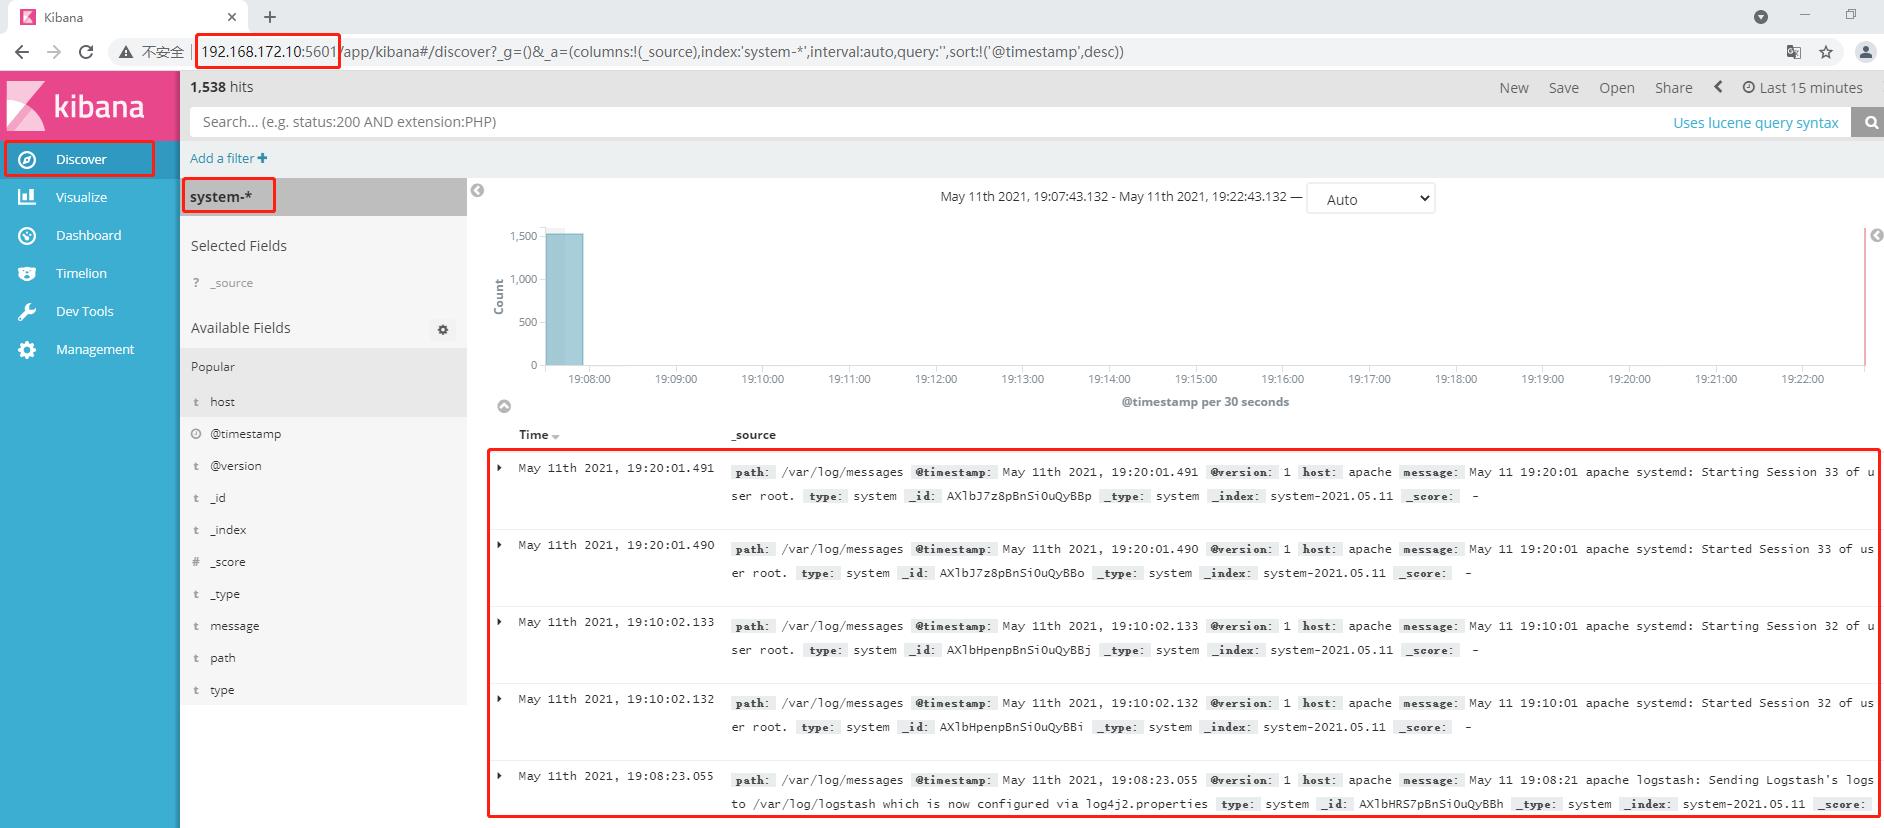The width and height of the screenshot is (1884, 828).
Task: Click Open in the top menu
Action: [x=1616, y=88]
